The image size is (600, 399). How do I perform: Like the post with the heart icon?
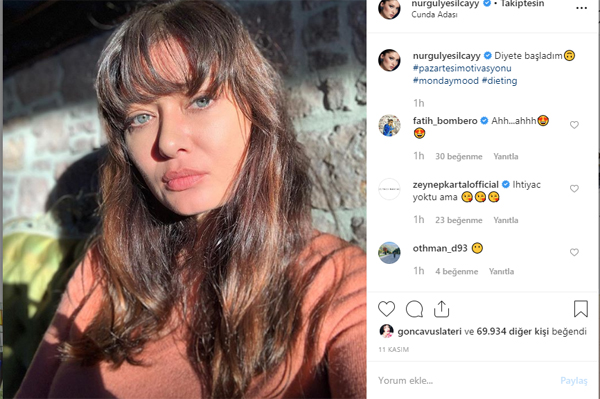point(386,309)
